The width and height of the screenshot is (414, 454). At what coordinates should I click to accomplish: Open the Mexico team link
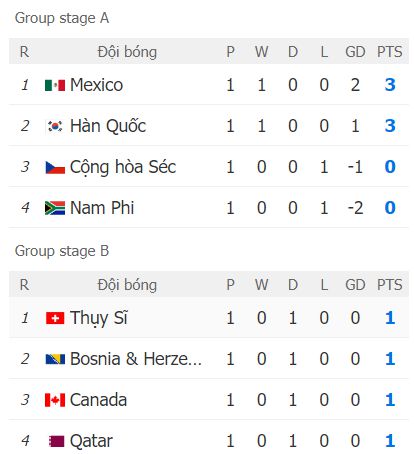pyautogui.click(x=96, y=85)
